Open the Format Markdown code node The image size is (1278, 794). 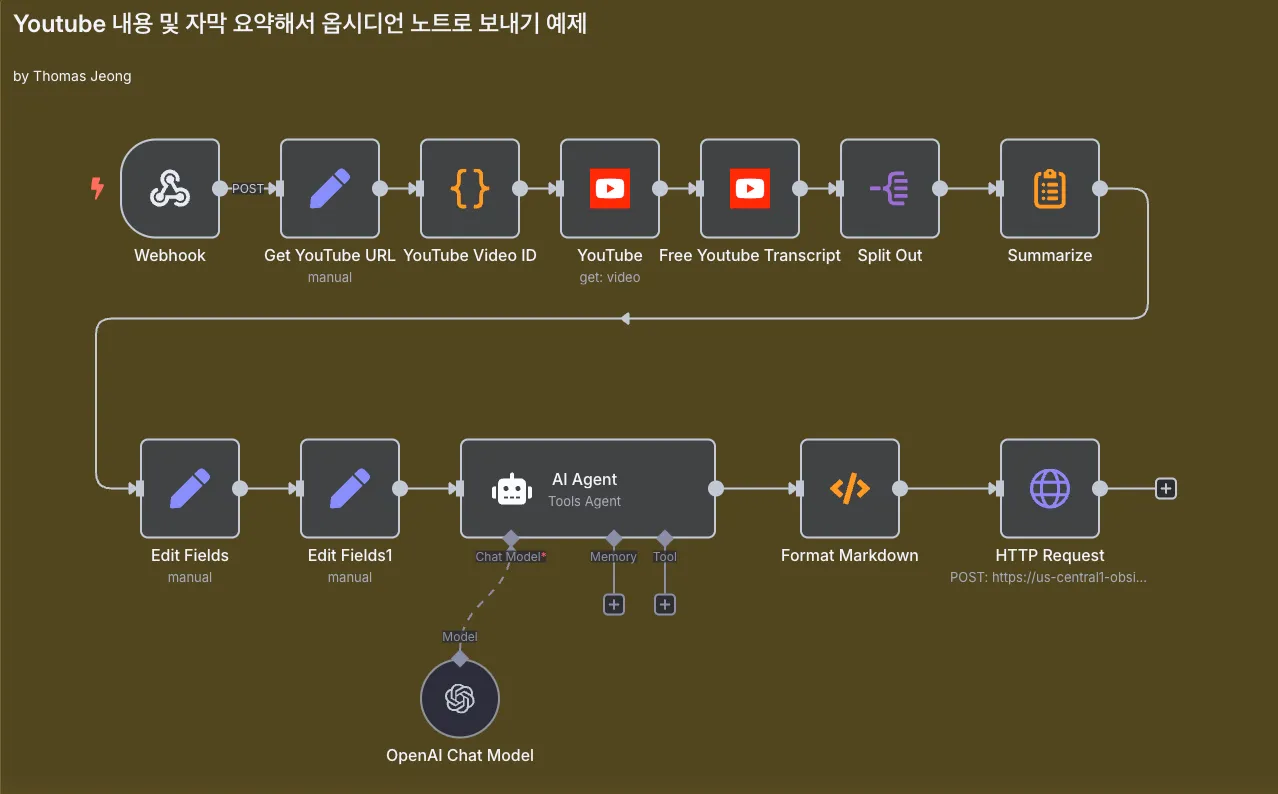[849, 488]
